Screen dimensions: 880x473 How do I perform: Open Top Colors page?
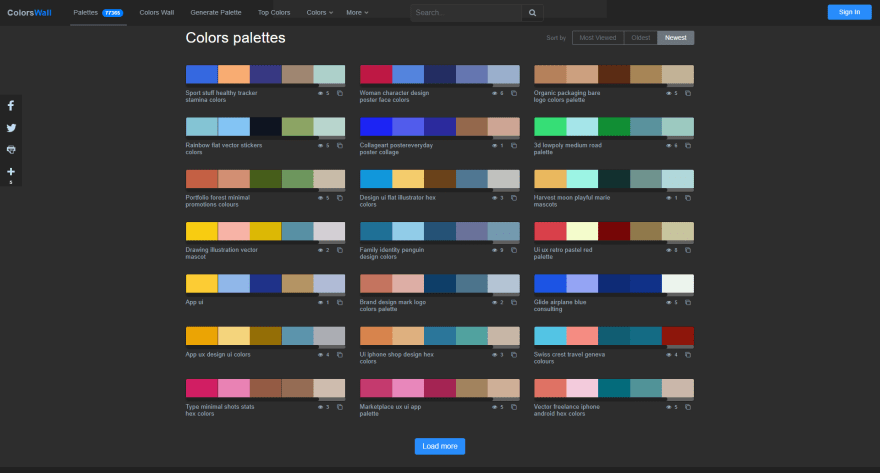tap(274, 12)
